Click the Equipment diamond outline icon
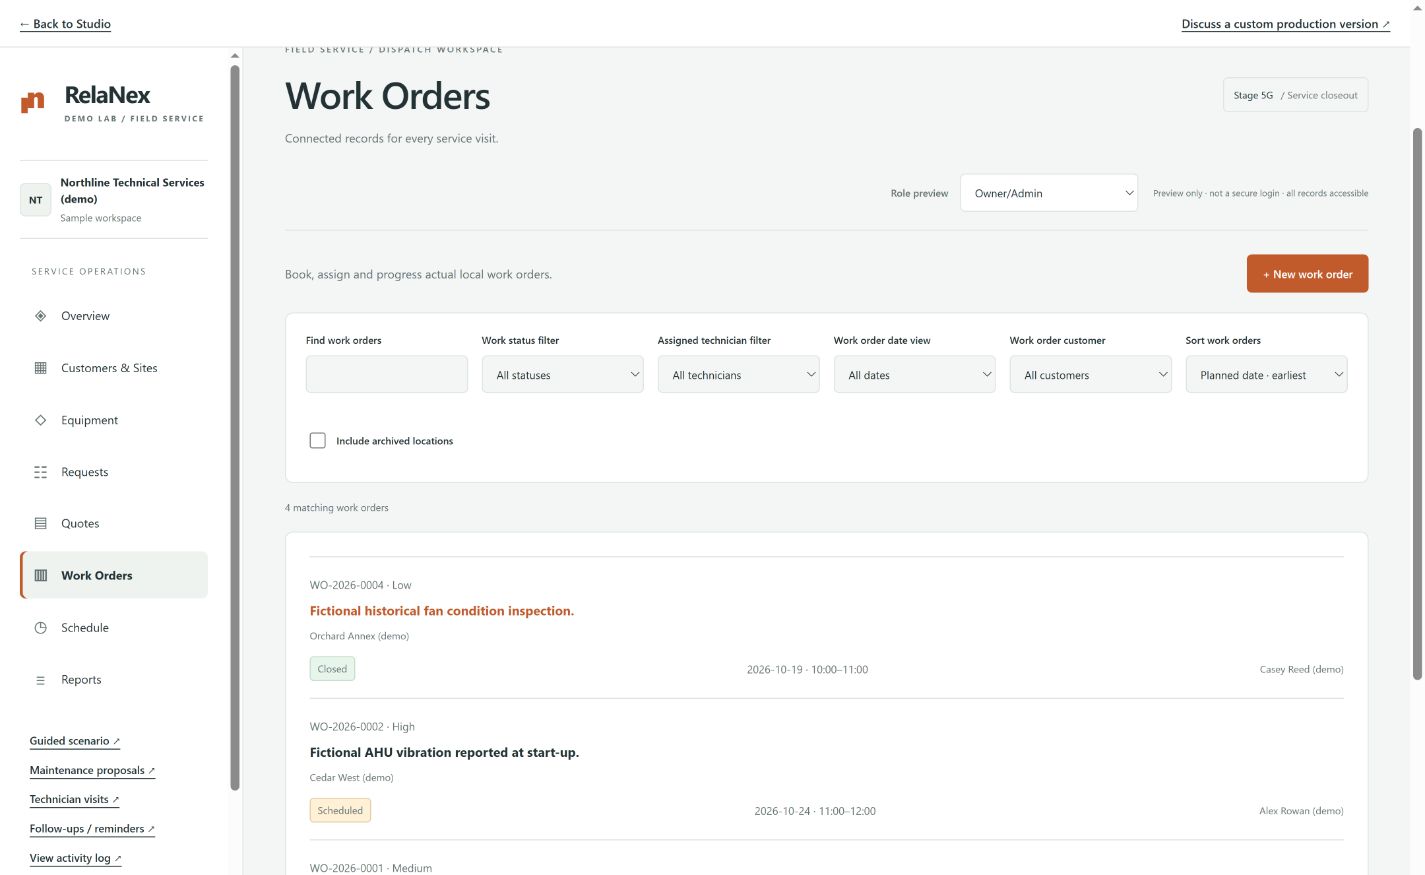The height and width of the screenshot is (875, 1425). pos(41,420)
